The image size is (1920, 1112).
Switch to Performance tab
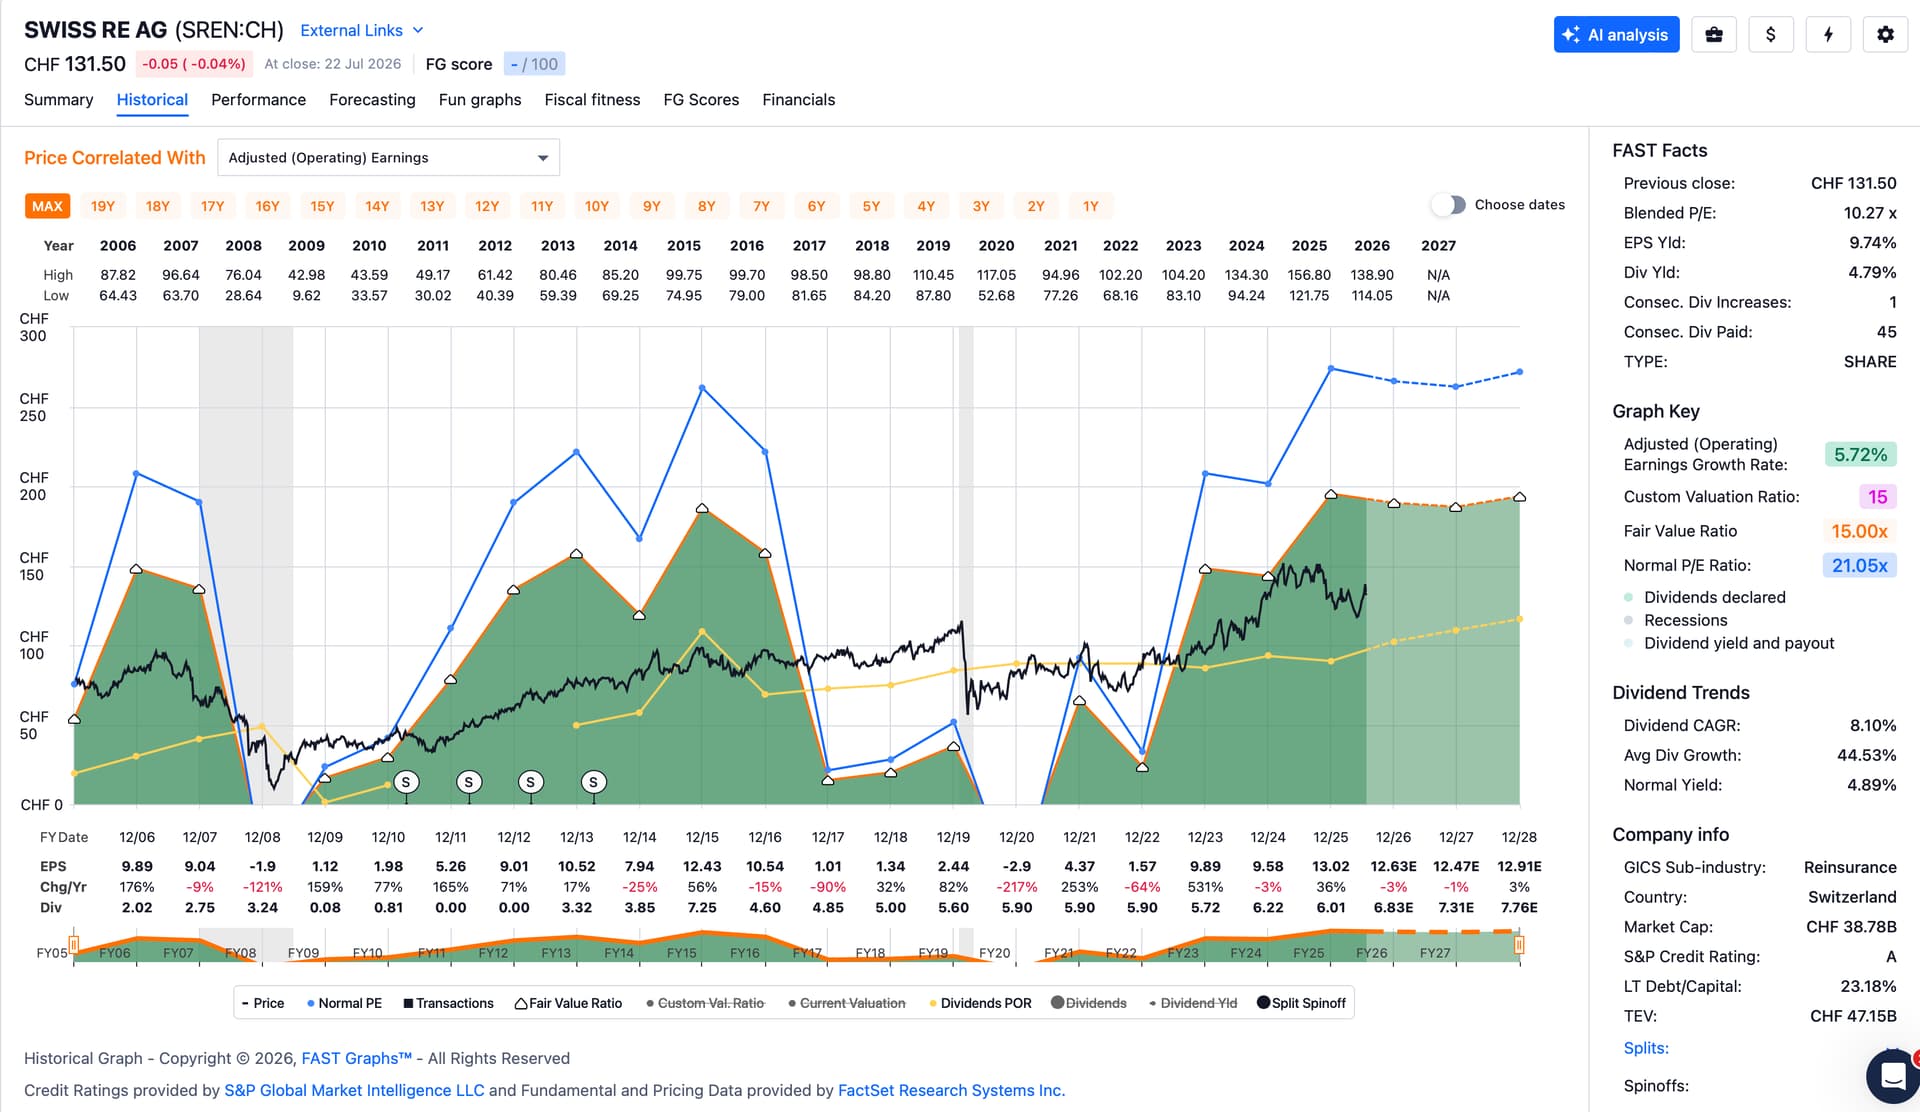(x=258, y=100)
